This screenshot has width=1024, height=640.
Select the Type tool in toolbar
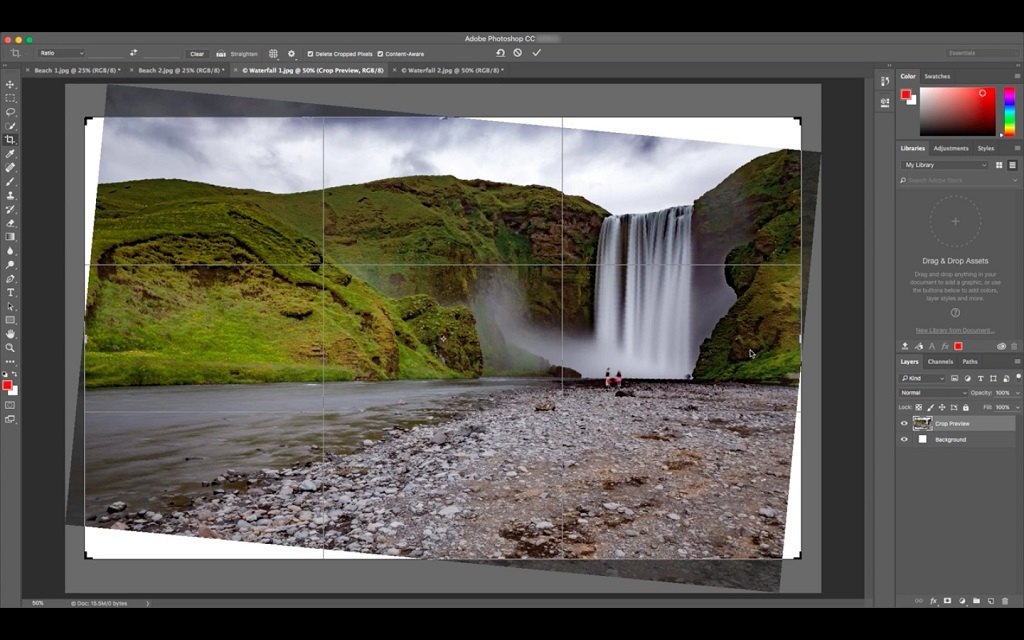tap(10, 292)
